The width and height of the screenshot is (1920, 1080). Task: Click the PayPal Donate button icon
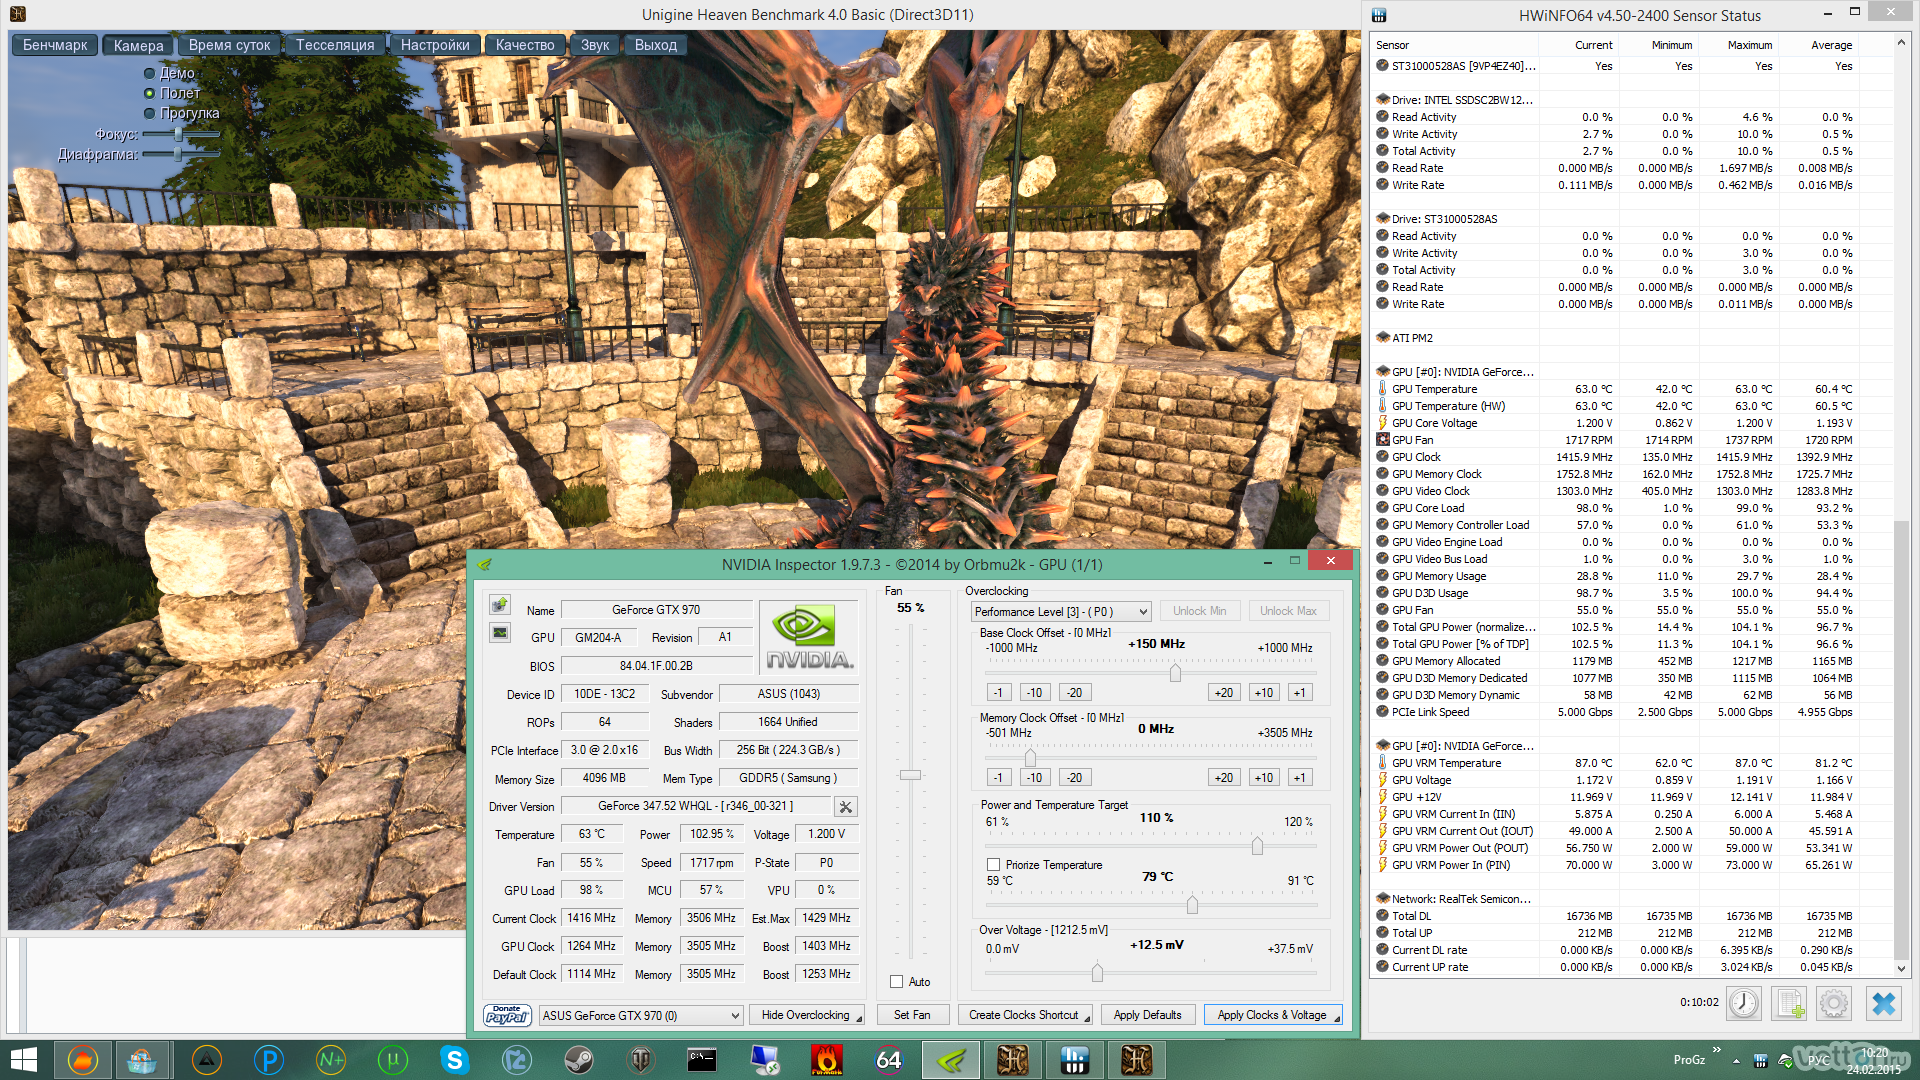[x=507, y=1015]
